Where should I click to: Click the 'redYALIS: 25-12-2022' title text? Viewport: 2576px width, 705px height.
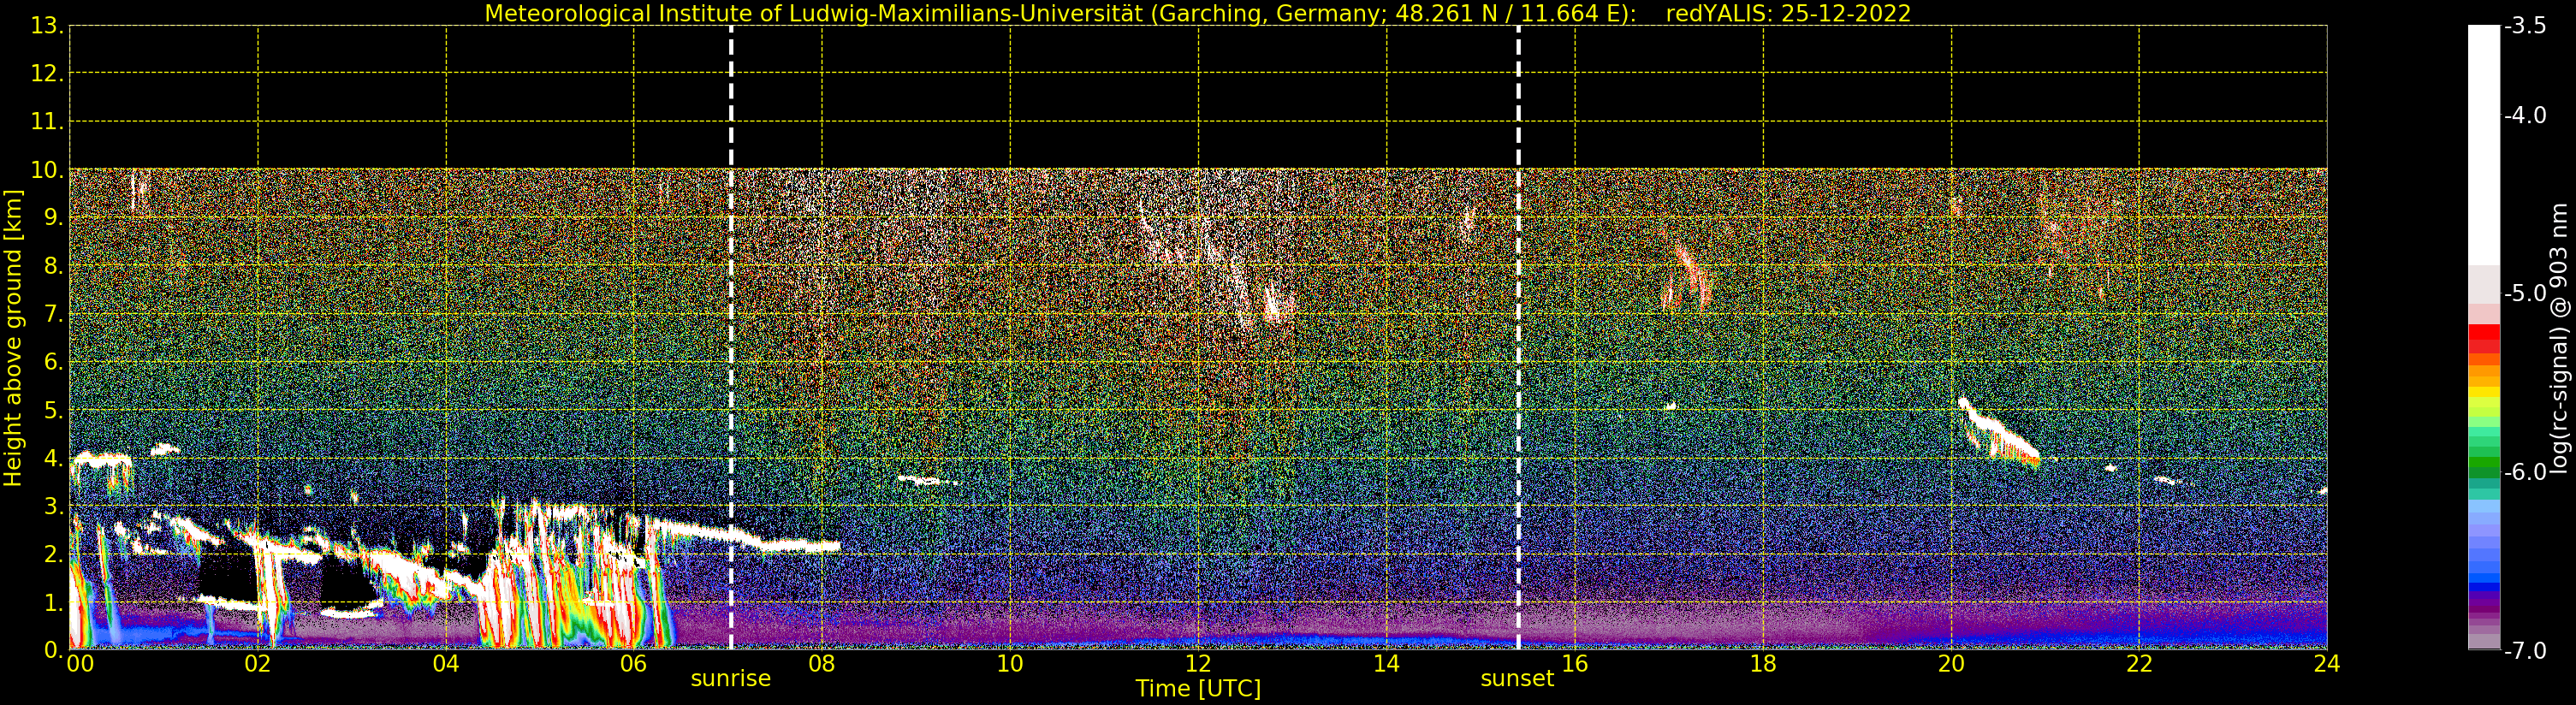pyautogui.click(x=1788, y=14)
